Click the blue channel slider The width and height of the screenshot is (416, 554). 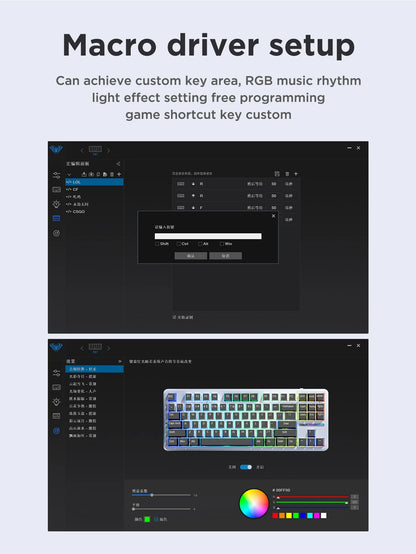(312, 508)
